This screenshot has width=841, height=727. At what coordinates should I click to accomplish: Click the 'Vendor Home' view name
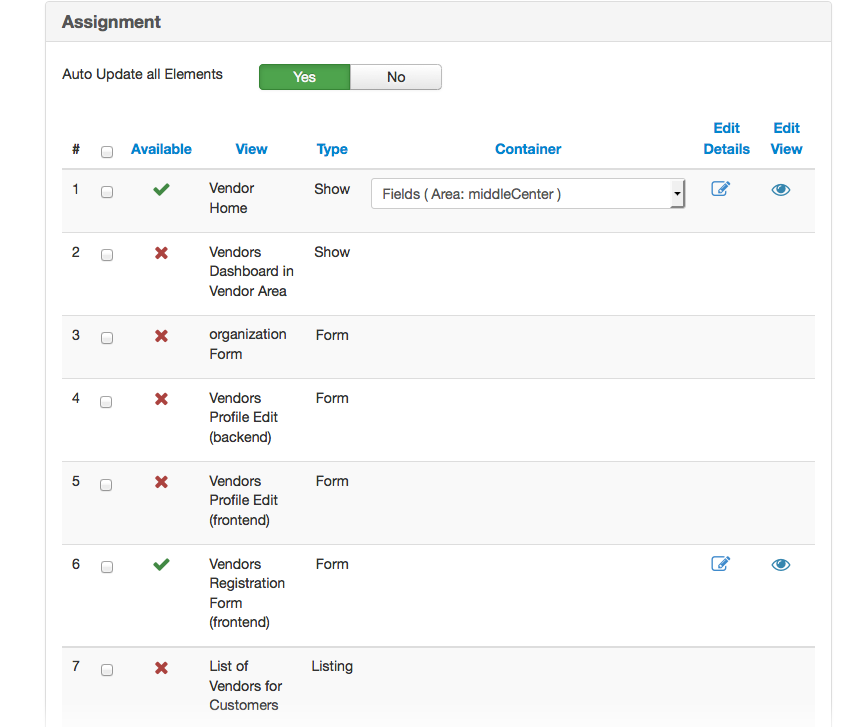(x=232, y=198)
